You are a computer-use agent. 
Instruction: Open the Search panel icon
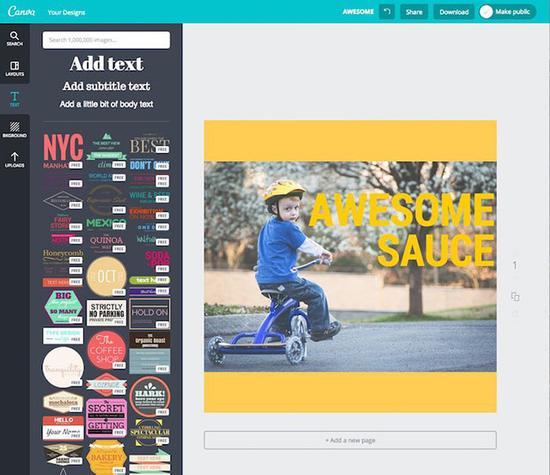14,38
